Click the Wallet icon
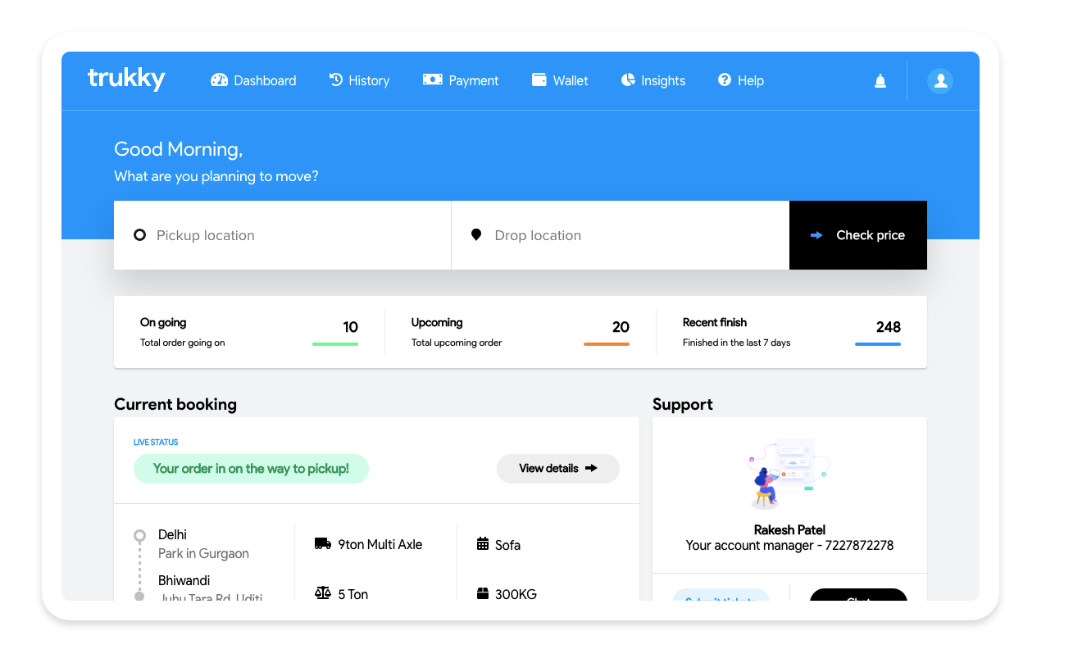The width and height of the screenshot is (1073, 658). [x=539, y=80]
